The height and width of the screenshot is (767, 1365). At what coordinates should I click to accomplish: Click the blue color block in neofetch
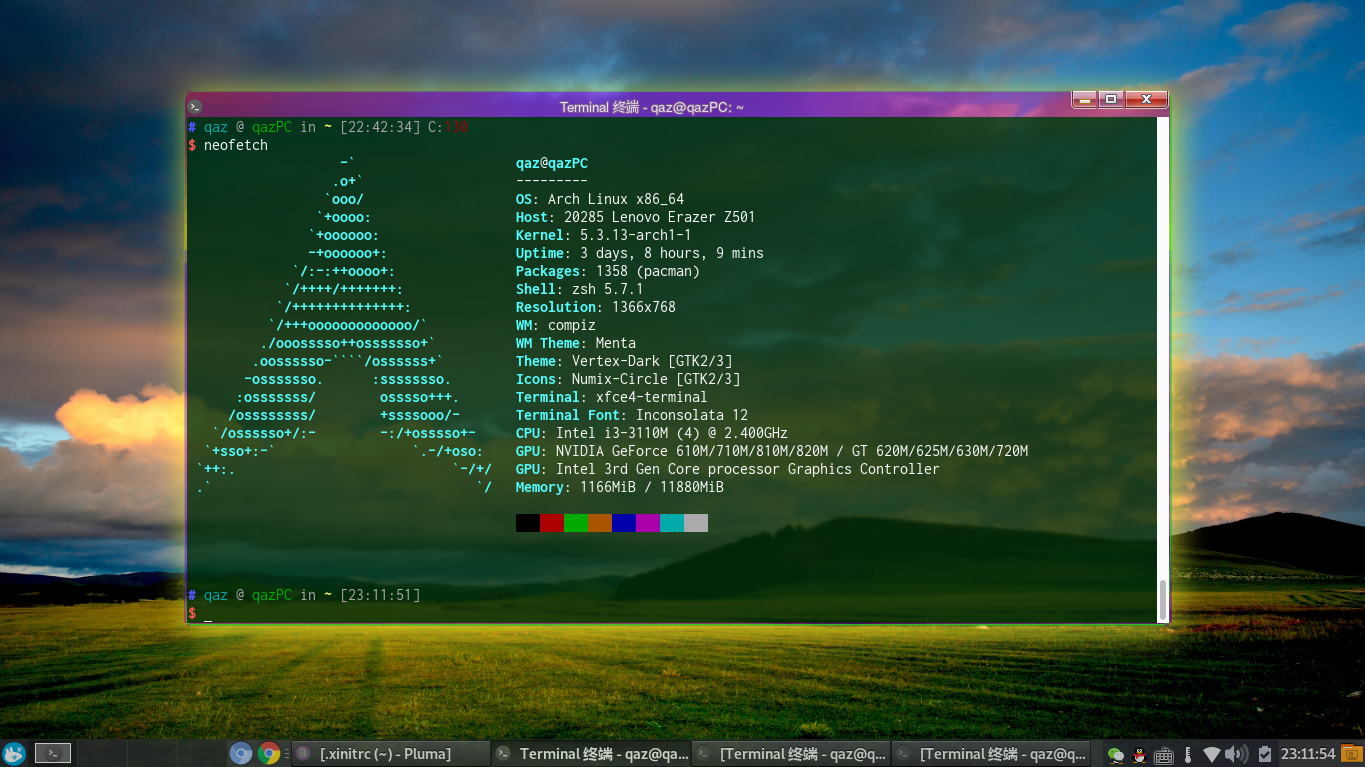(624, 523)
